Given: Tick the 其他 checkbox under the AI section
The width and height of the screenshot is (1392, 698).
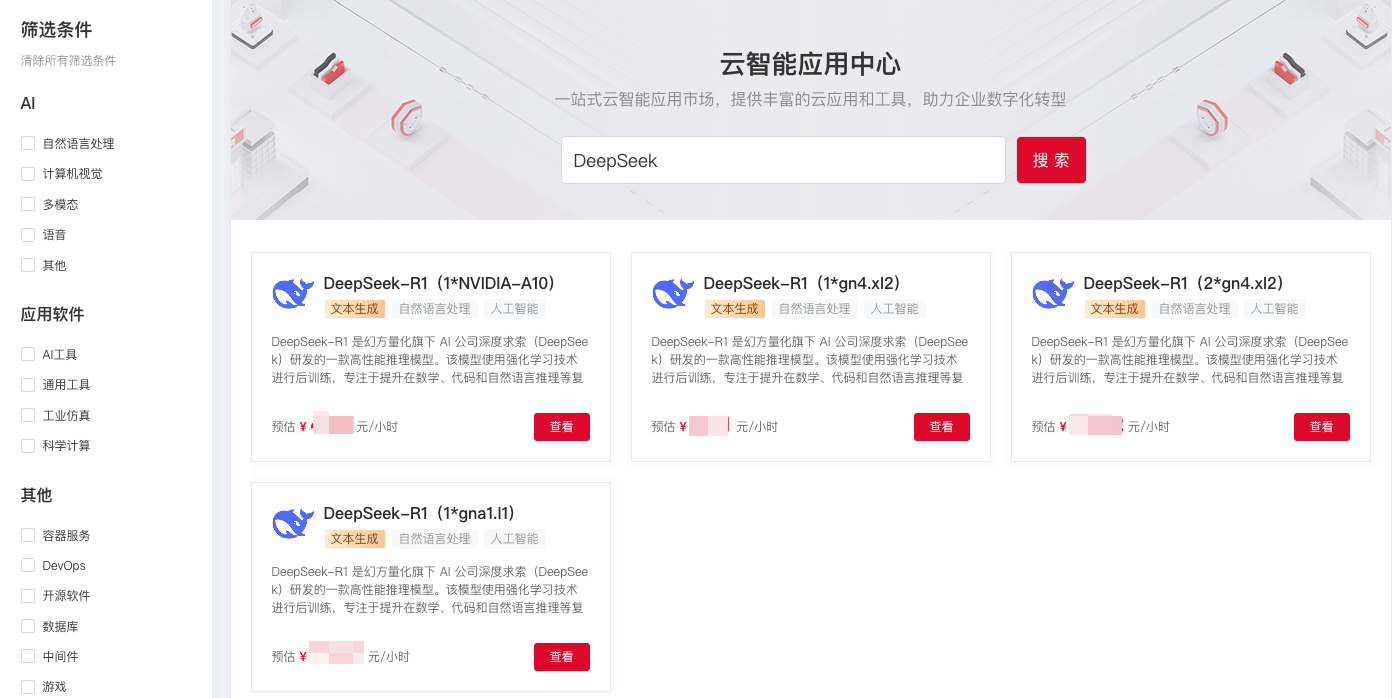Looking at the screenshot, I should (x=28, y=265).
